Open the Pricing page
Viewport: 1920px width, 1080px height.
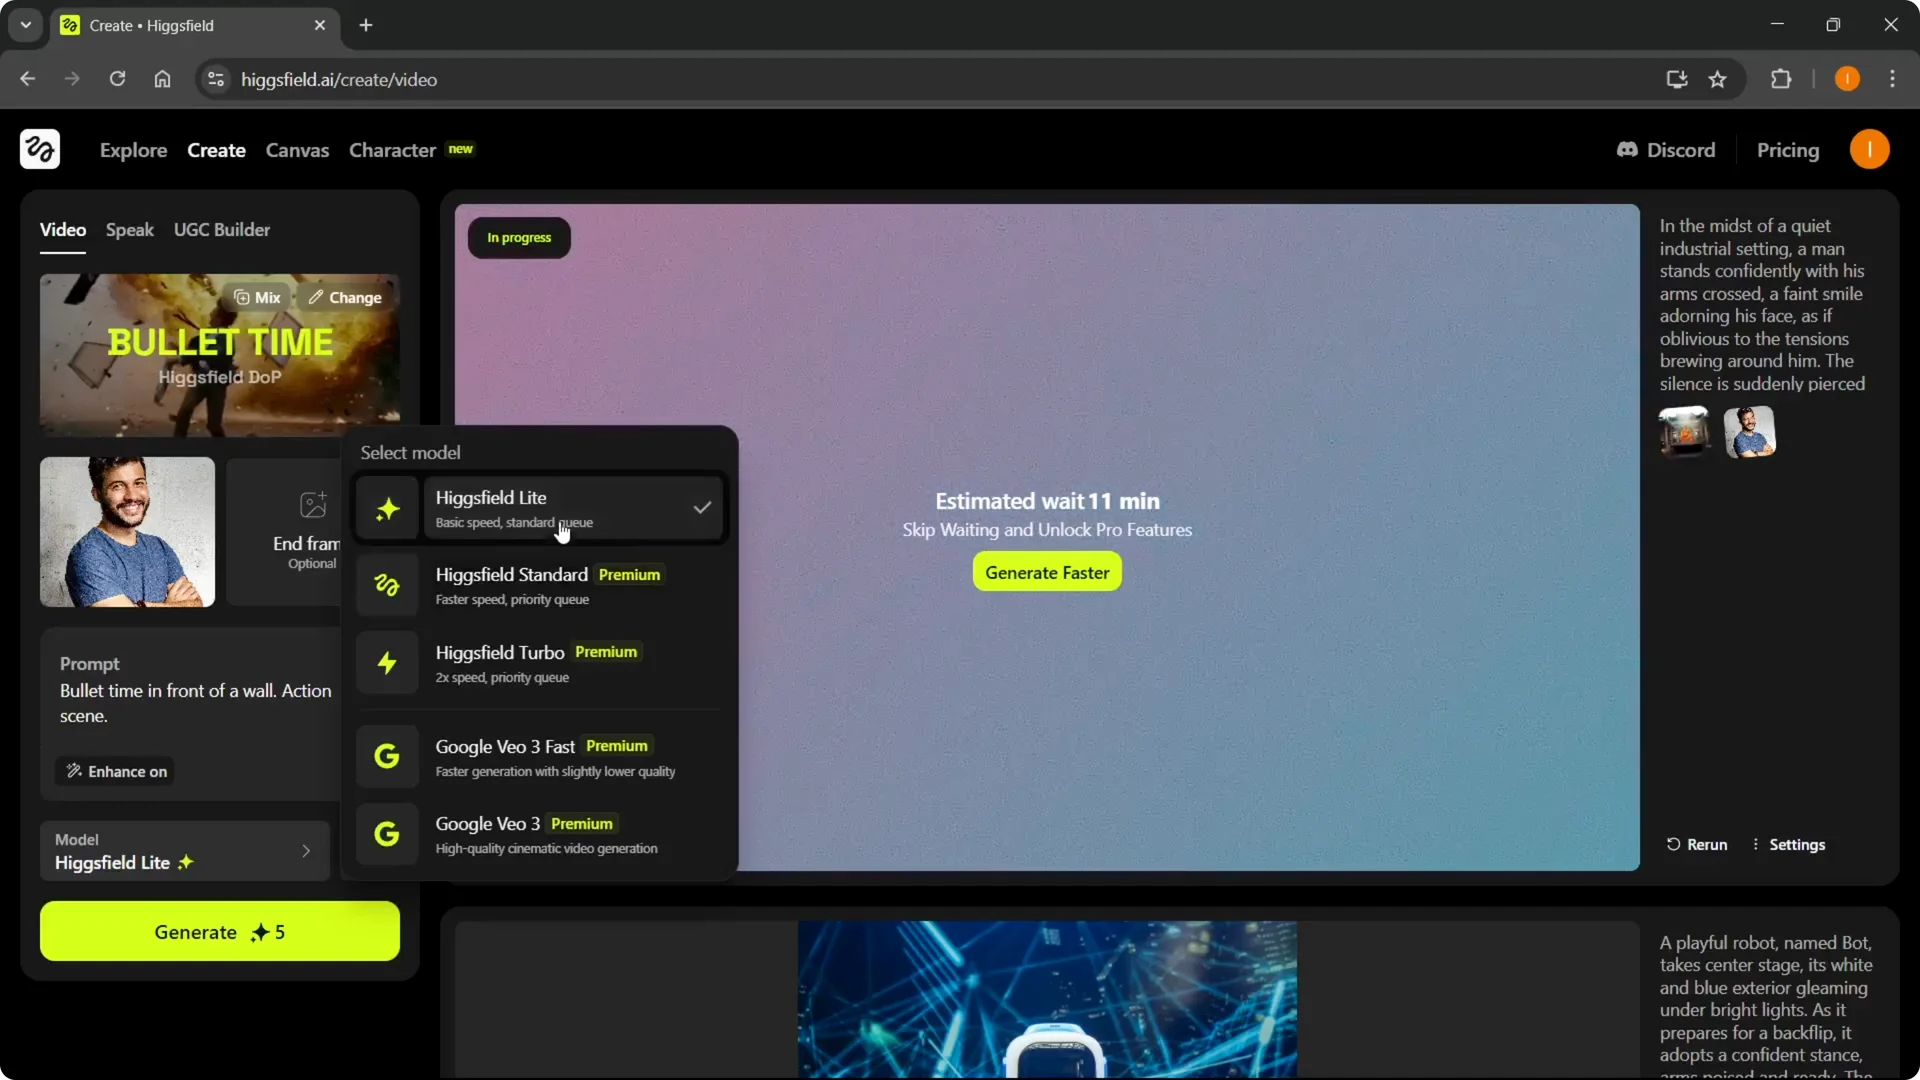click(x=1789, y=150)
